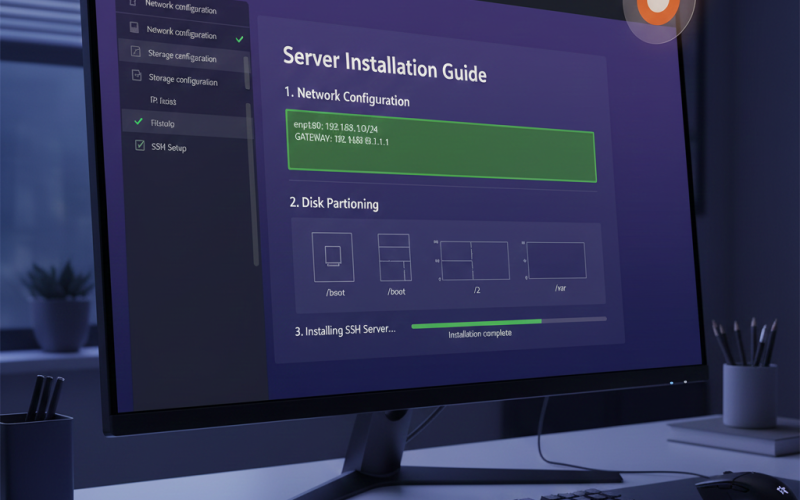This screenshot has height=500, width=800.
Task: Select the /boot partition layout icon
Action: pos(394,258)
